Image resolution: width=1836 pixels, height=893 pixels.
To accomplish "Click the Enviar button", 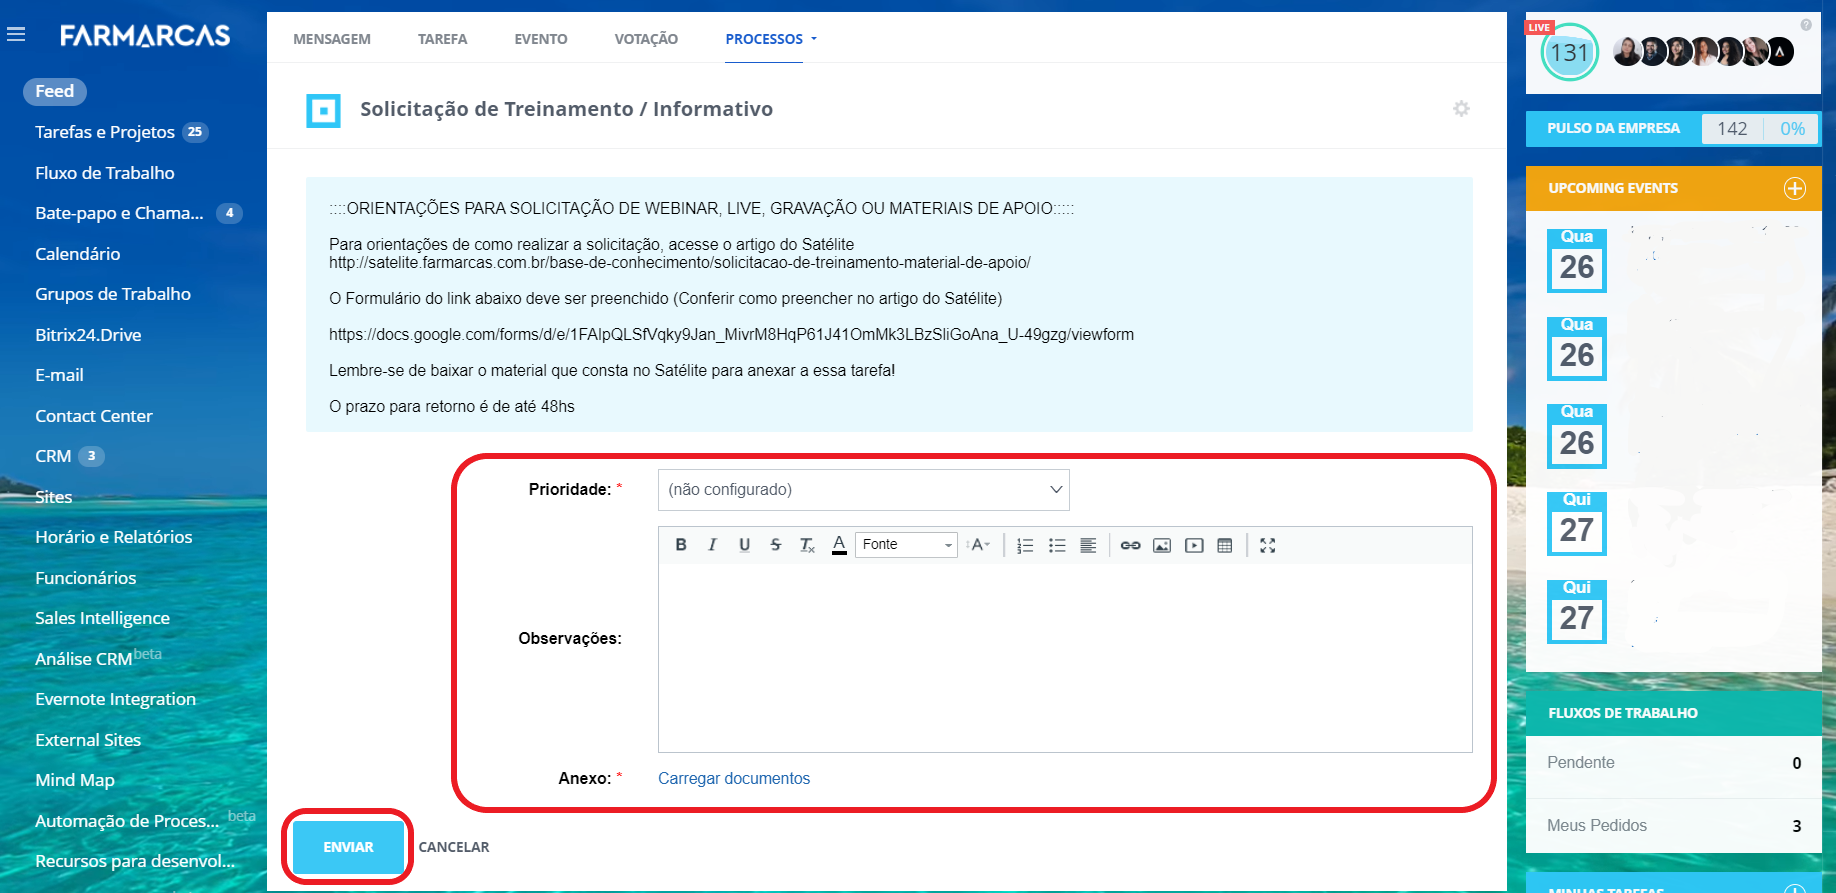I will point(348,847).
